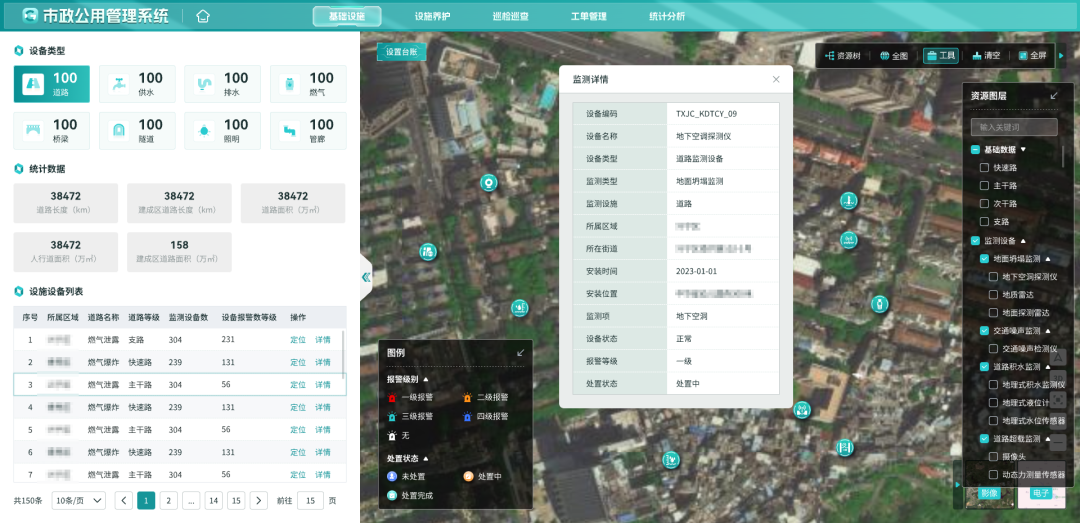The height and width of the screenshot is (523, 1080).
Task: Select the 照明 device type card
Action: click(222, 131)
